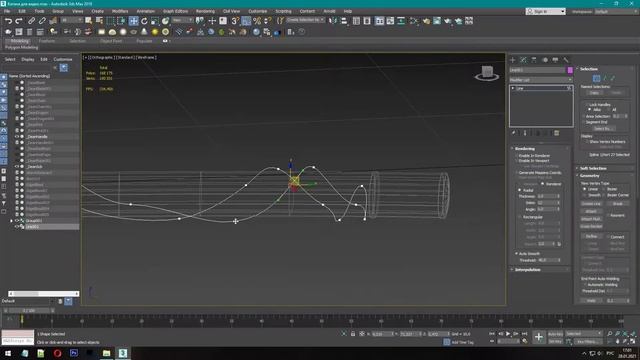The width and height of the screenshot is (640, 360).
Task: Select the Radial radio option
Action: click(x=520, y=190)
